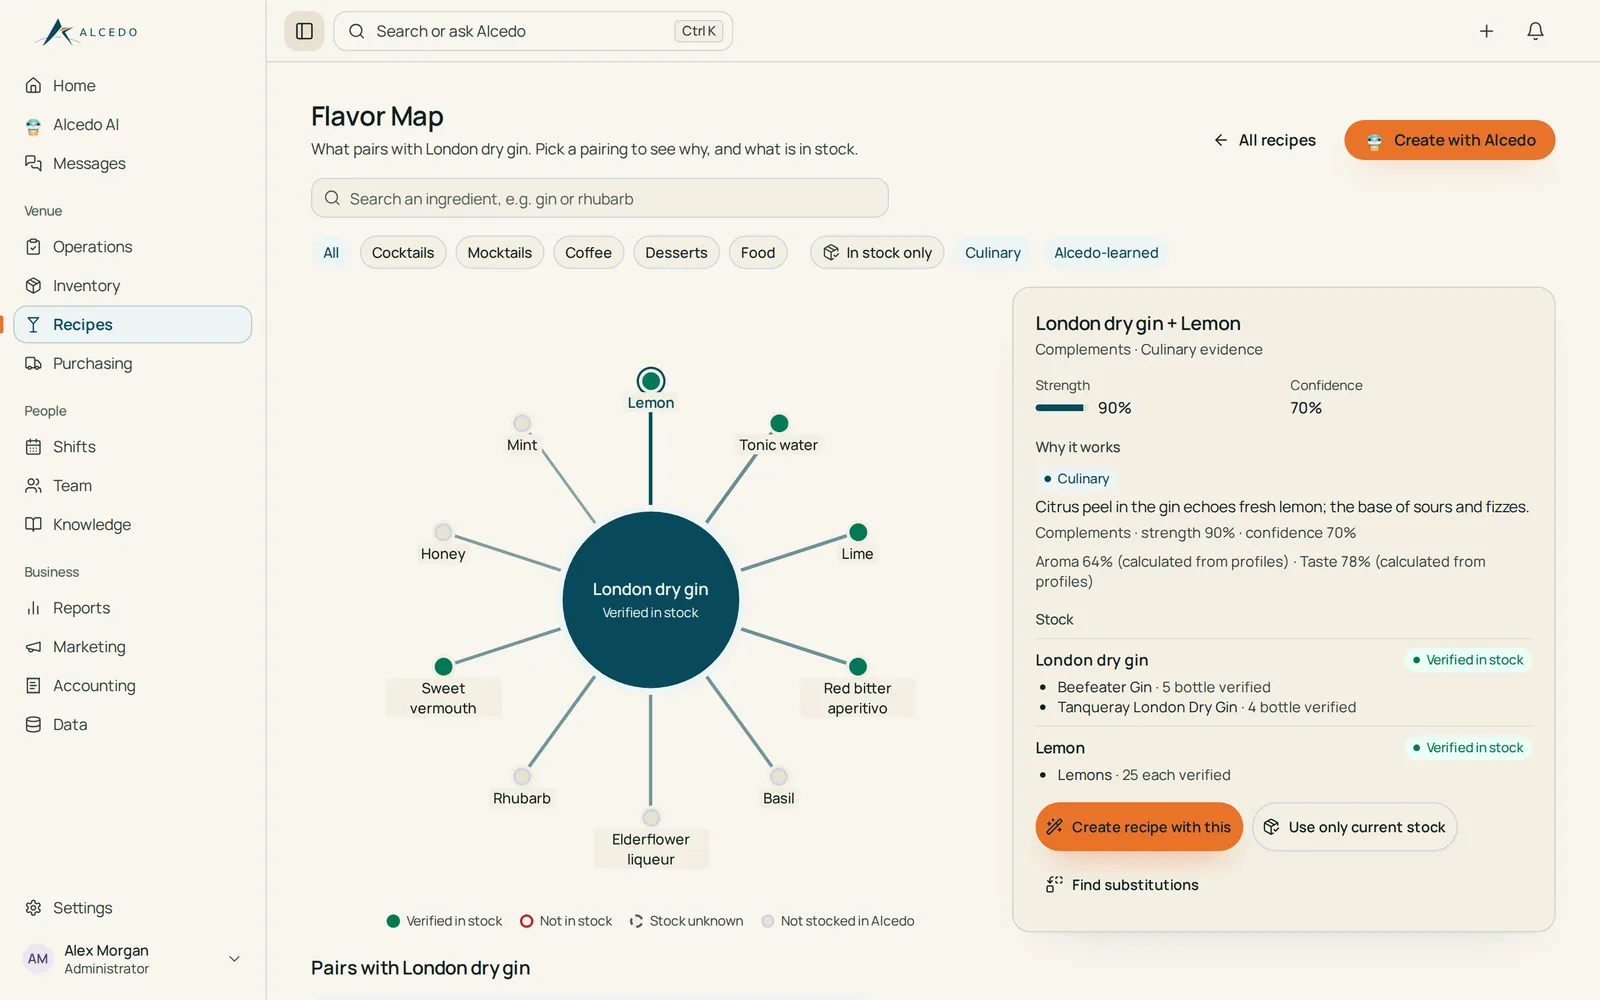Toggle the Culinary evidence filter

click(993, 253)
